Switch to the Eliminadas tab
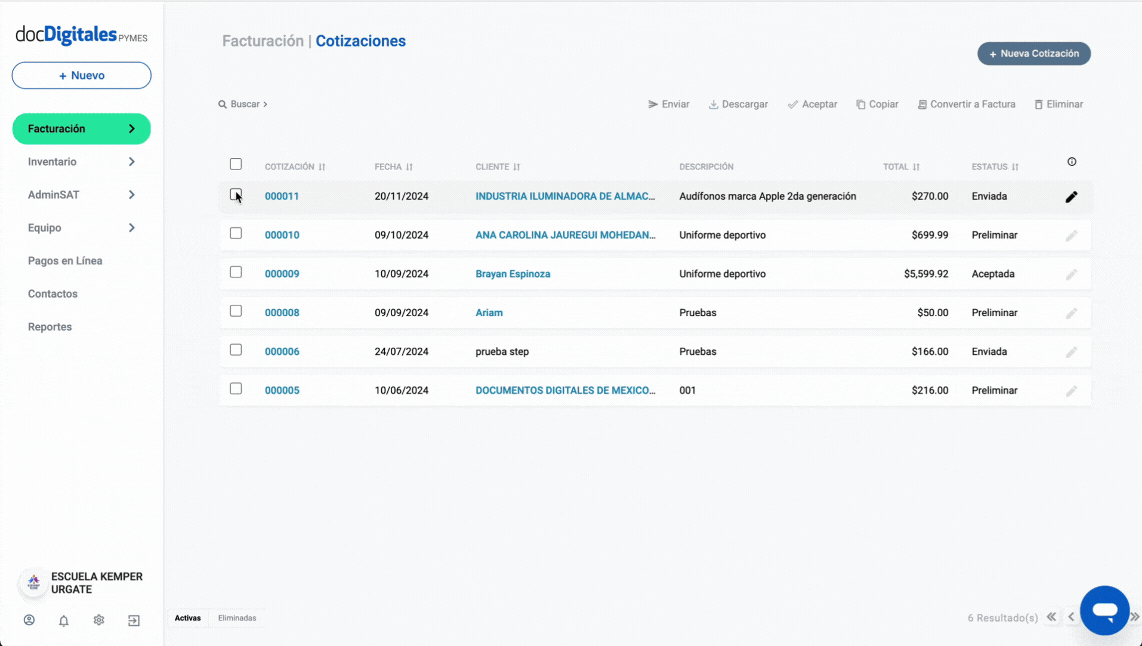This screenshot has height=646, width=1142. point(237,618)
